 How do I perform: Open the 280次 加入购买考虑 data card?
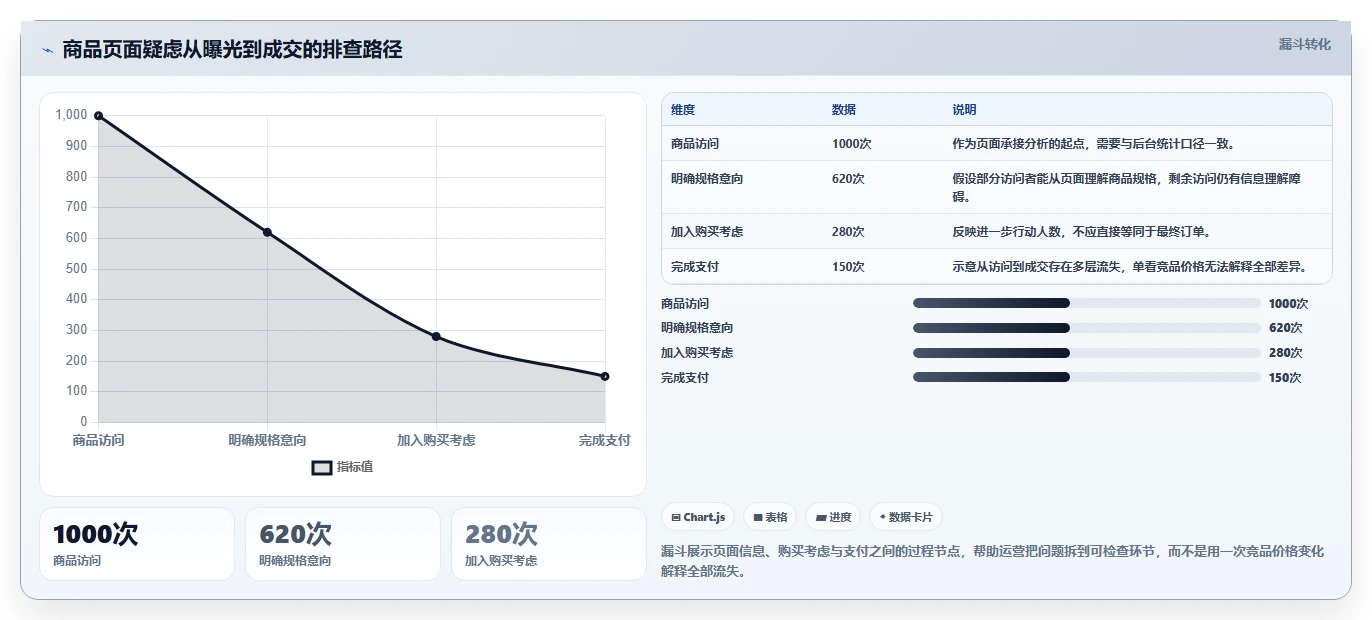pyautogui.click(x=549, y=544)
